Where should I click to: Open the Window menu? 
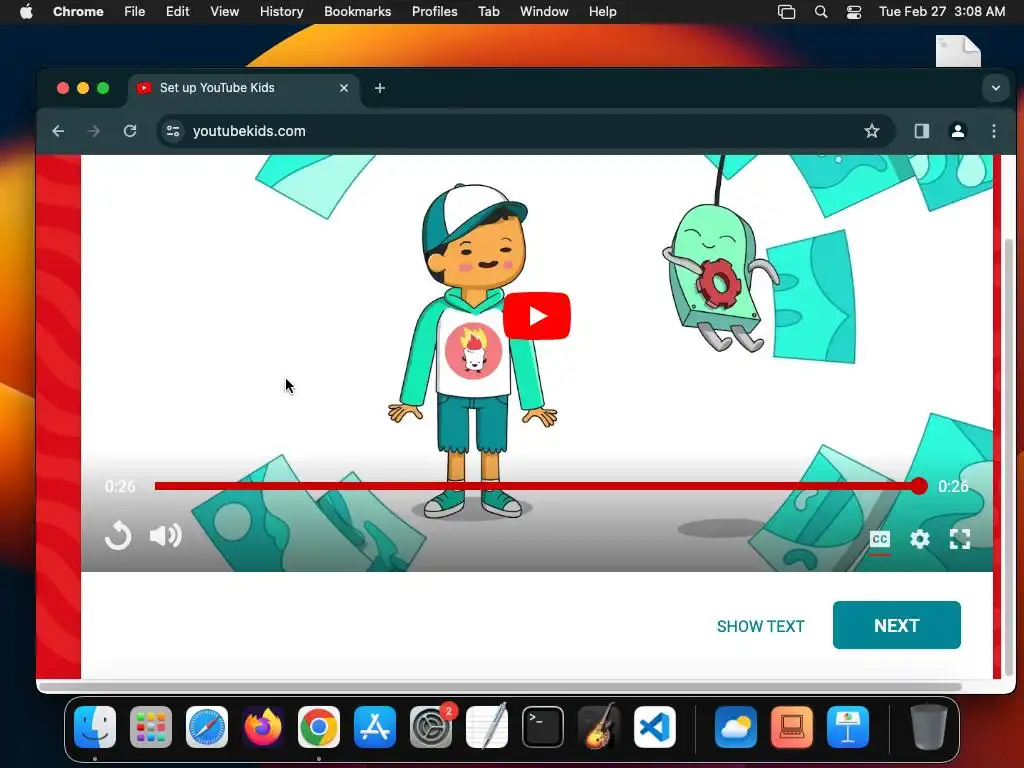pyautogui.click(x=544, y=12)
